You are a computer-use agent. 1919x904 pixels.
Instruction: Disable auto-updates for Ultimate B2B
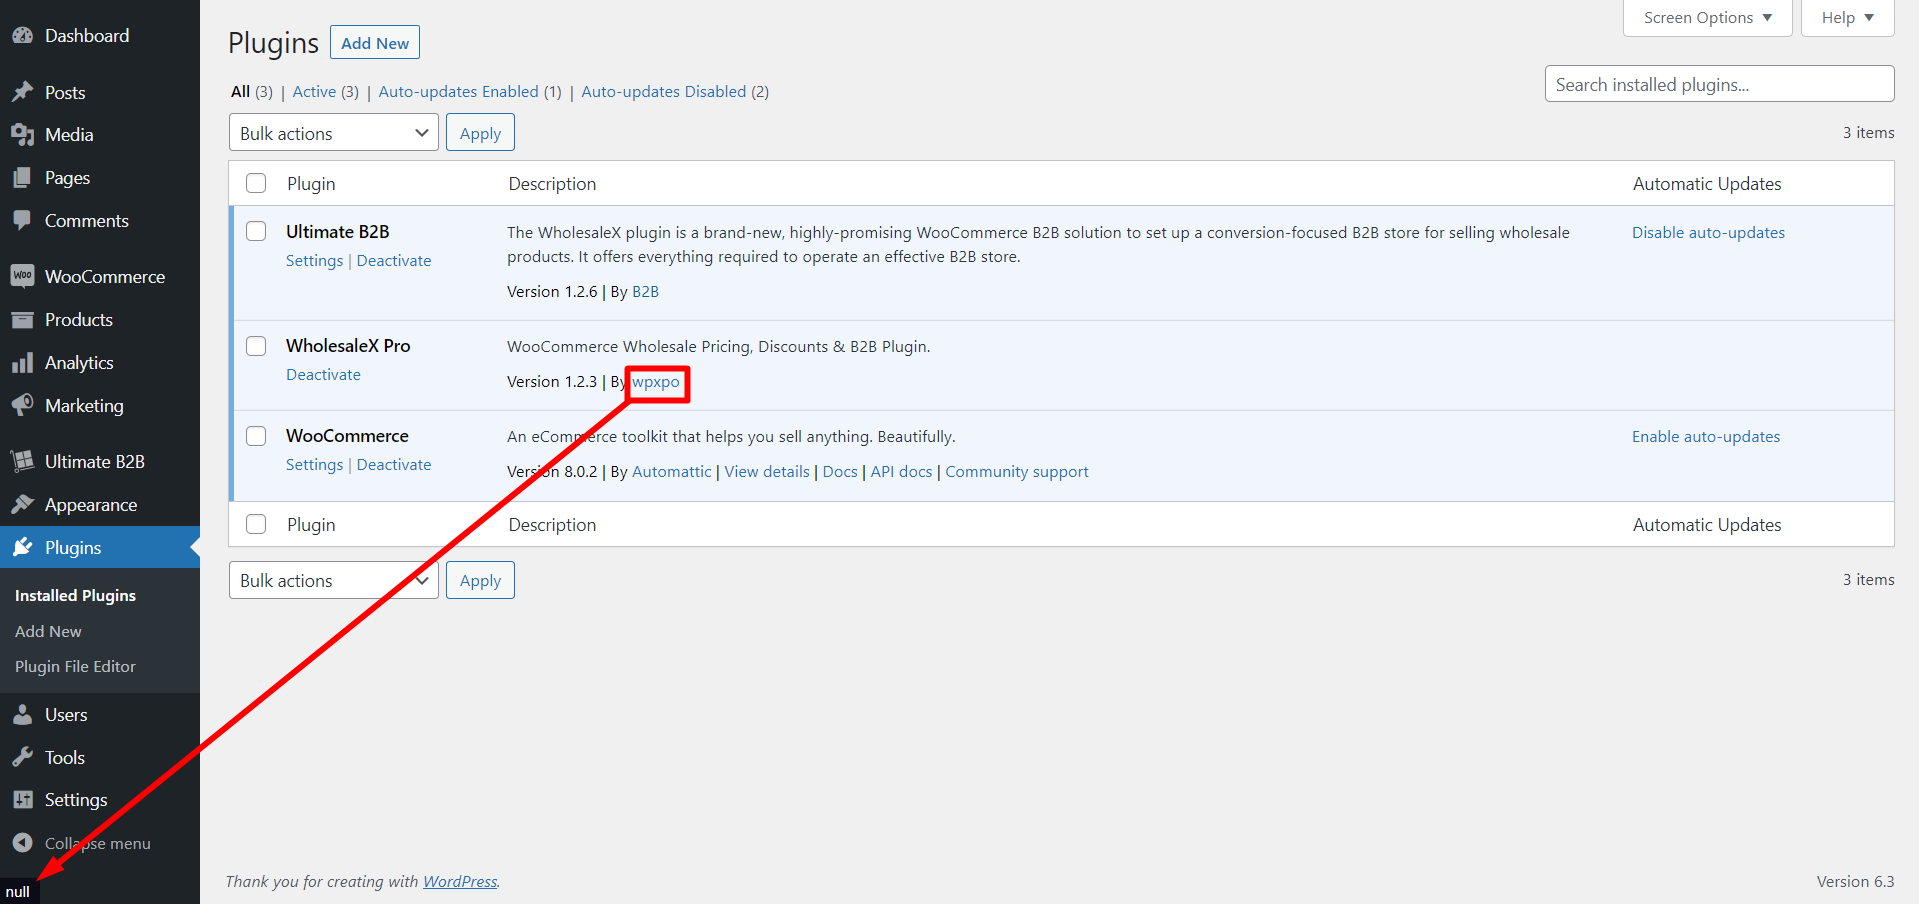pyautogui.click(x=1708, y=233)
